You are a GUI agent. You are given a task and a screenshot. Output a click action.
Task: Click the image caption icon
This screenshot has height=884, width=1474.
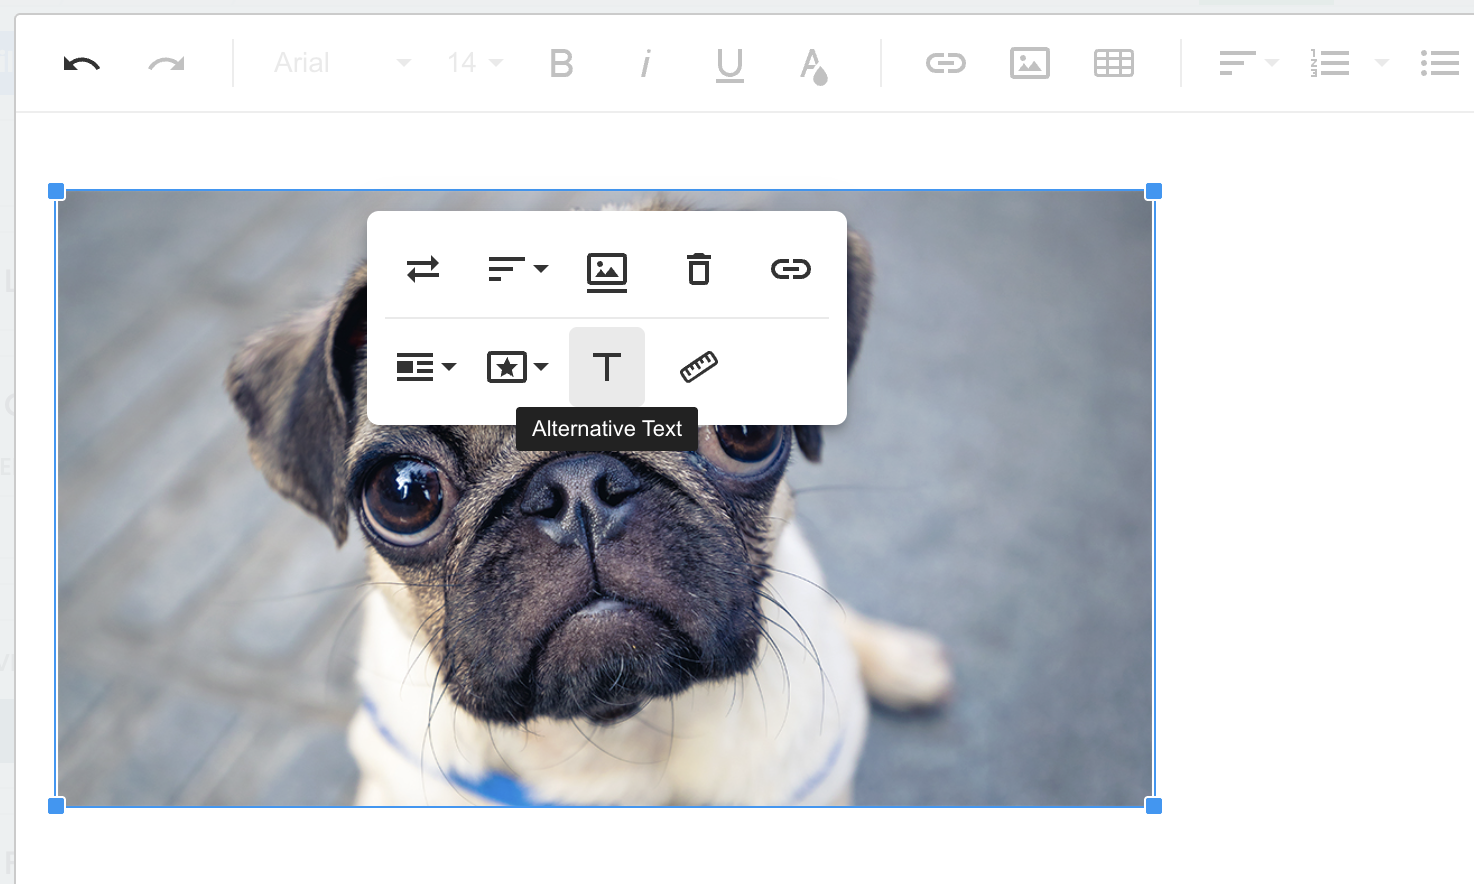point(607,271)
